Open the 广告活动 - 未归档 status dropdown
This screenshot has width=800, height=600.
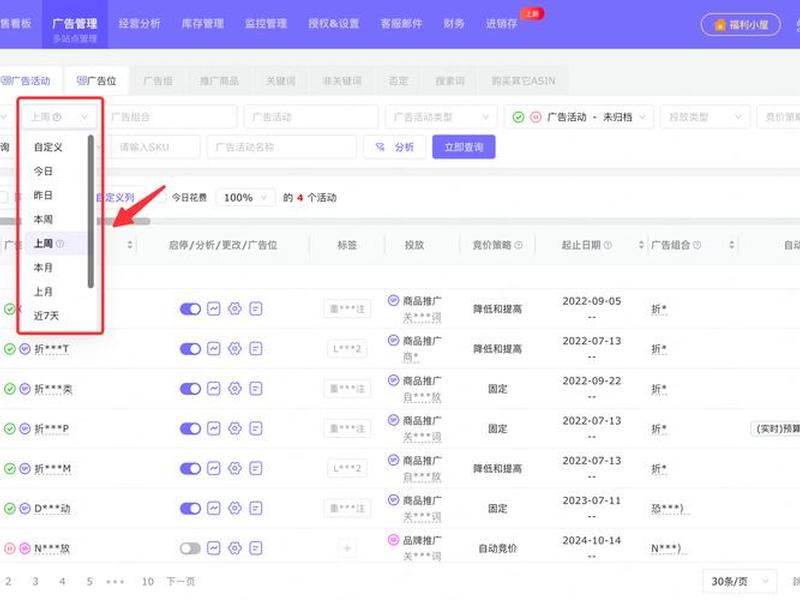[x=579, y=117]
